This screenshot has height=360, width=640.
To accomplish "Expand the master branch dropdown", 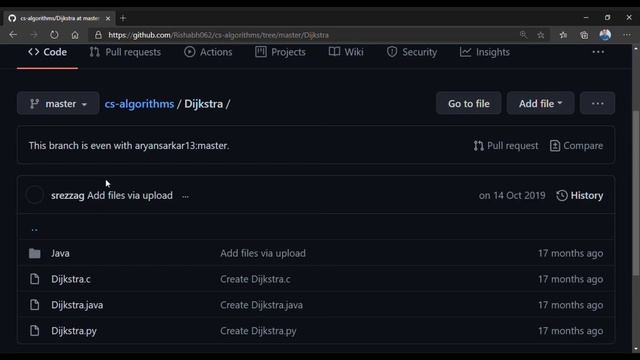I will (58, 104).
